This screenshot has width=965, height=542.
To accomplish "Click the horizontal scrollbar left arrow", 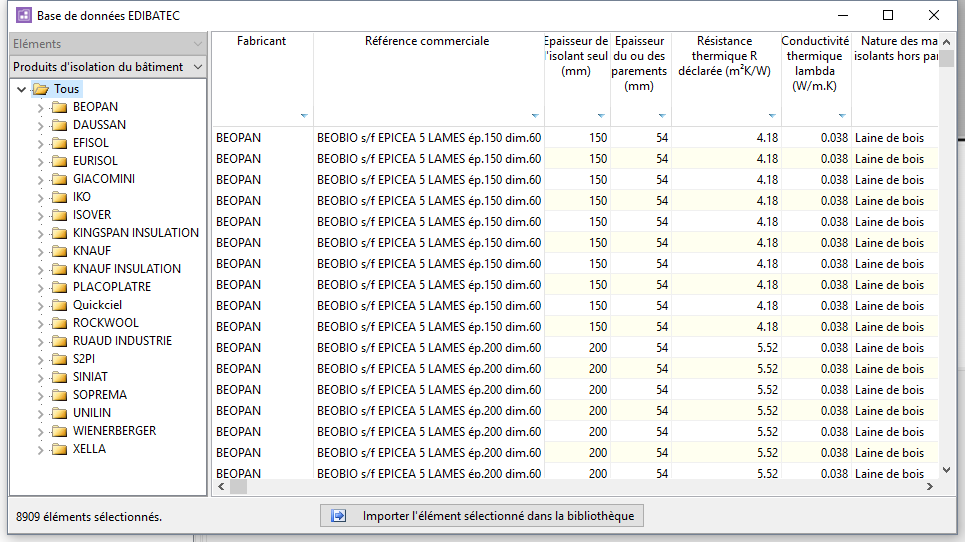I will (222, 487).
